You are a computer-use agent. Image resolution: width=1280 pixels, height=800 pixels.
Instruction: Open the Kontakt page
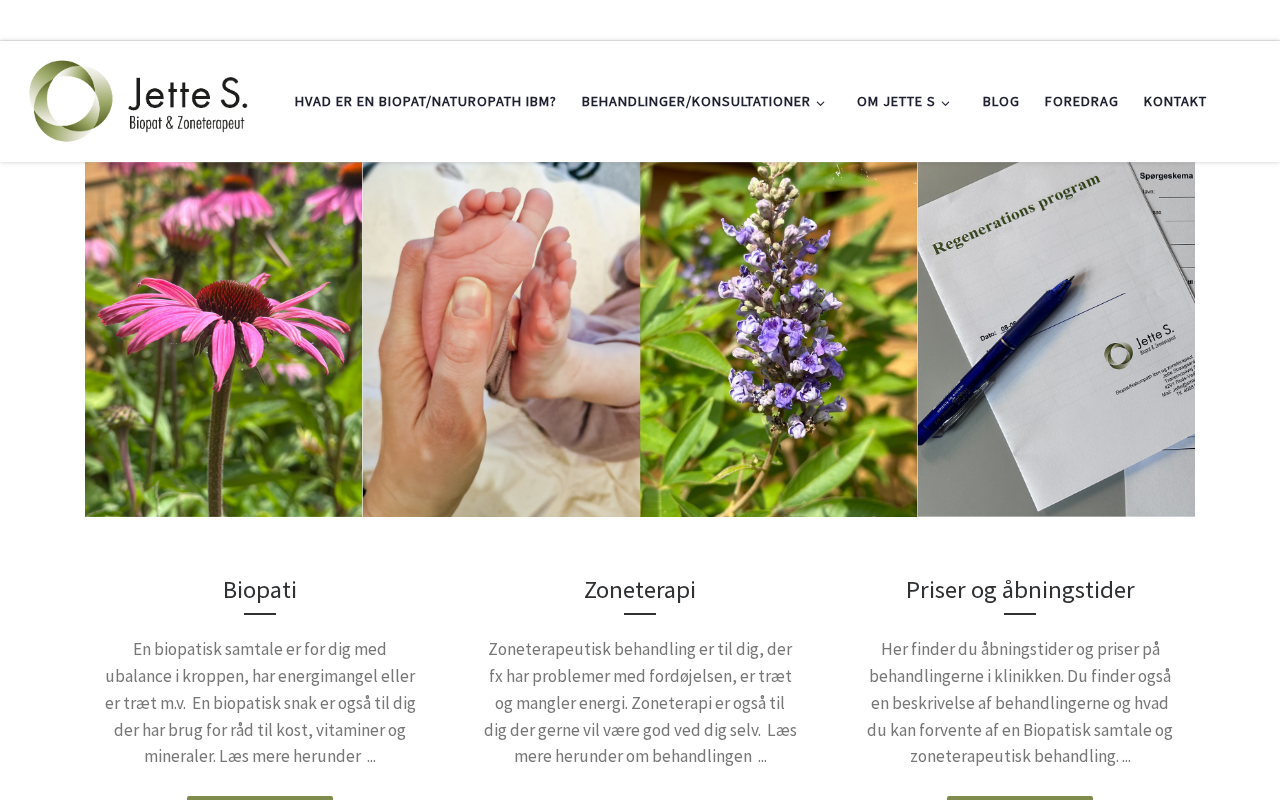pyautogui.click(x=1174, y=102)
